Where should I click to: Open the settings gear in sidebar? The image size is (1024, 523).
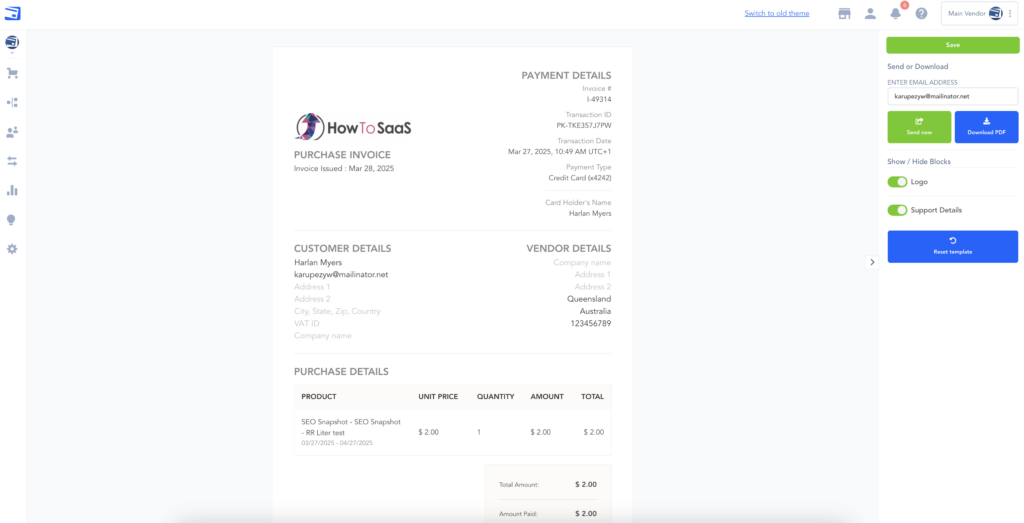point(12,248)
